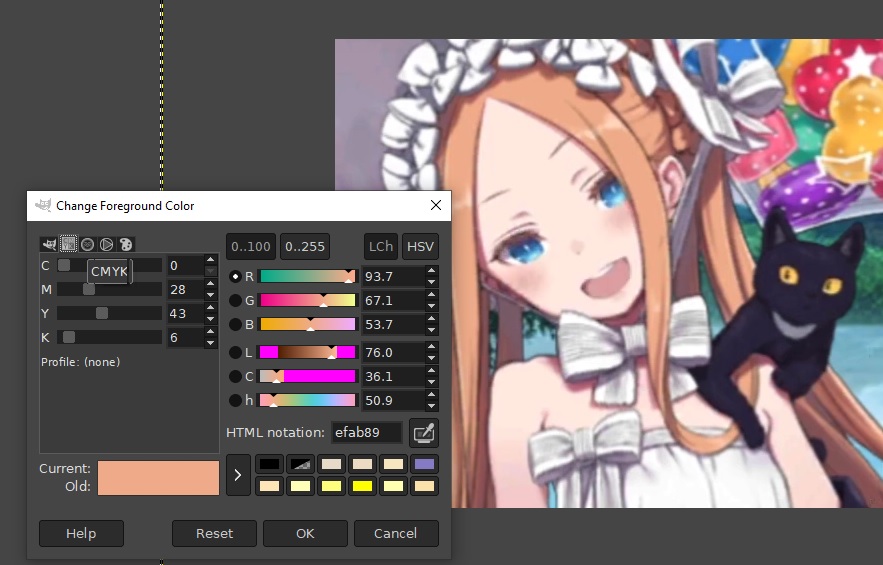Click the Magenta slider handle
Viewport: 883px width, 565px height.
coord(89,289)
